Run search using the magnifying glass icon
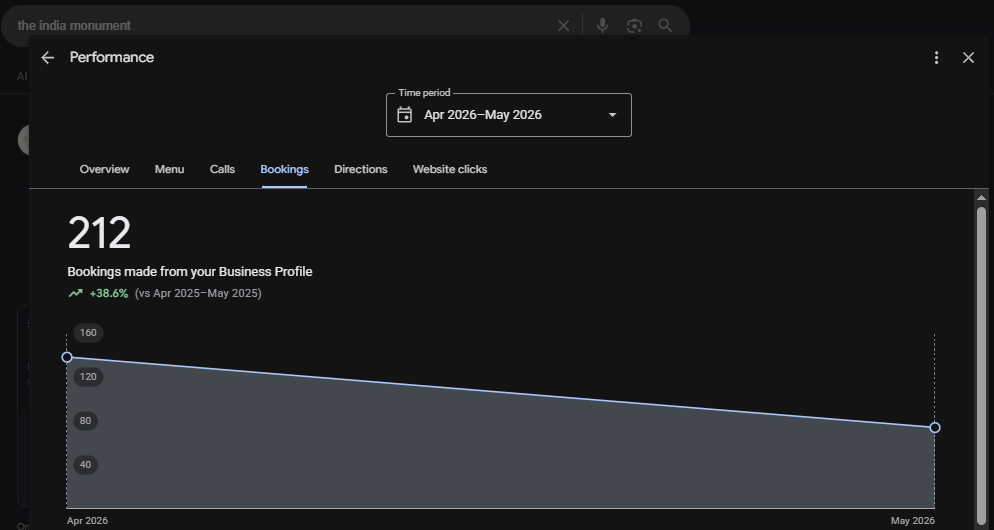Image resolution: width=994 pixels, height=530 pixels. point(665,25)
